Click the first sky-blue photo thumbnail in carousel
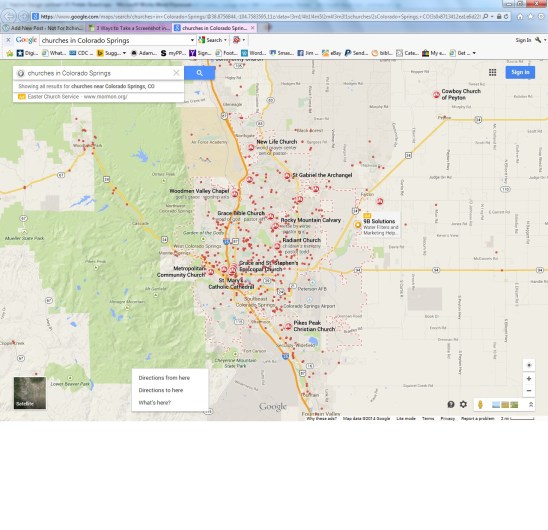The height and width of the screenshot is (530, 548). coord(495,405)
